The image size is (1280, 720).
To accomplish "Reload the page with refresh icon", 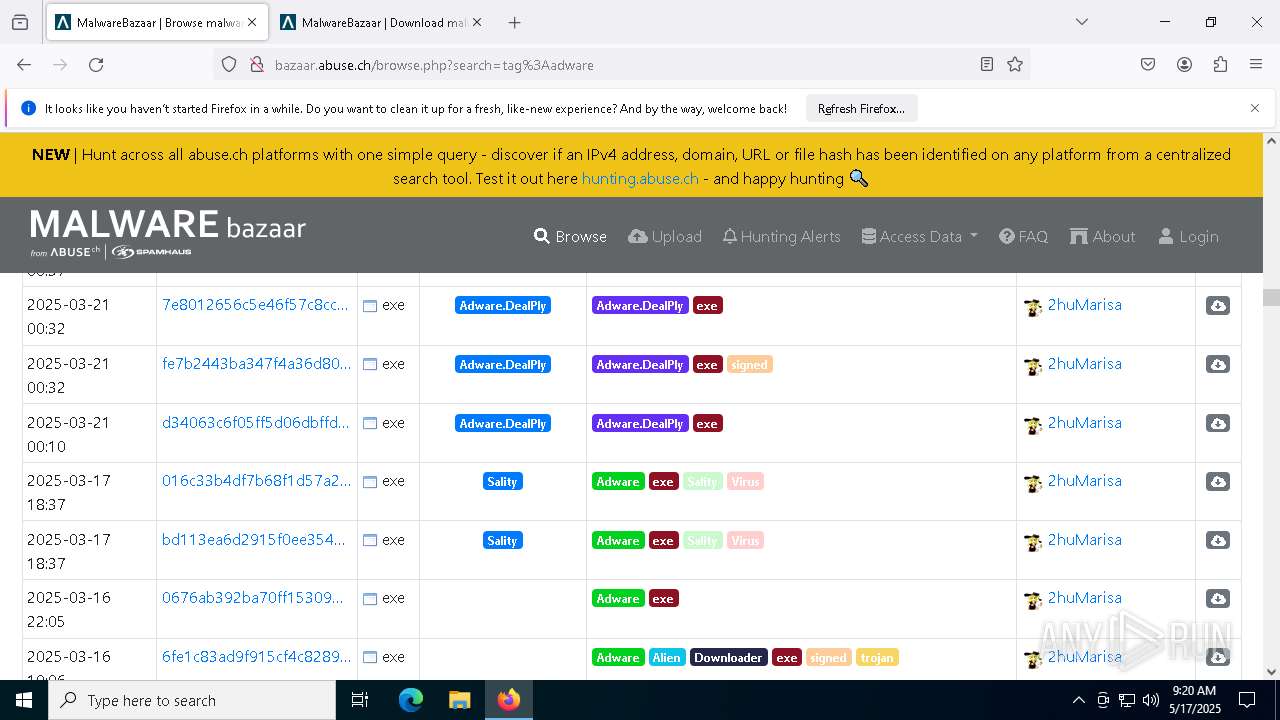I will pos(96,64).
